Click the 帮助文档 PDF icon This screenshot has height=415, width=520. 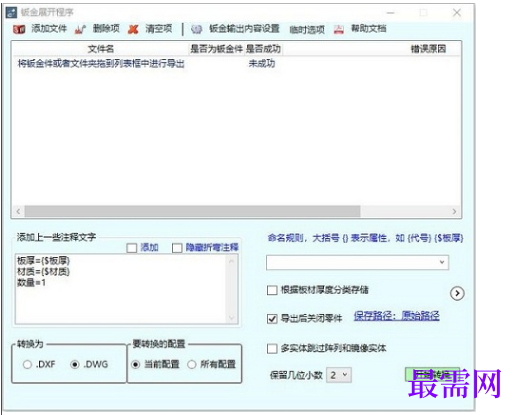[339, 30]
